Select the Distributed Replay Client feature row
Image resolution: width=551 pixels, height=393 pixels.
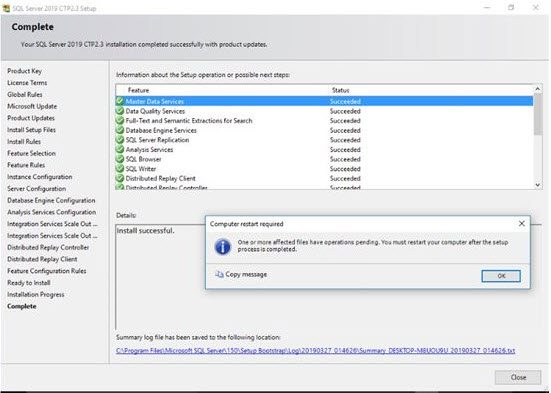pyautogui.click(x=324, y=178)
